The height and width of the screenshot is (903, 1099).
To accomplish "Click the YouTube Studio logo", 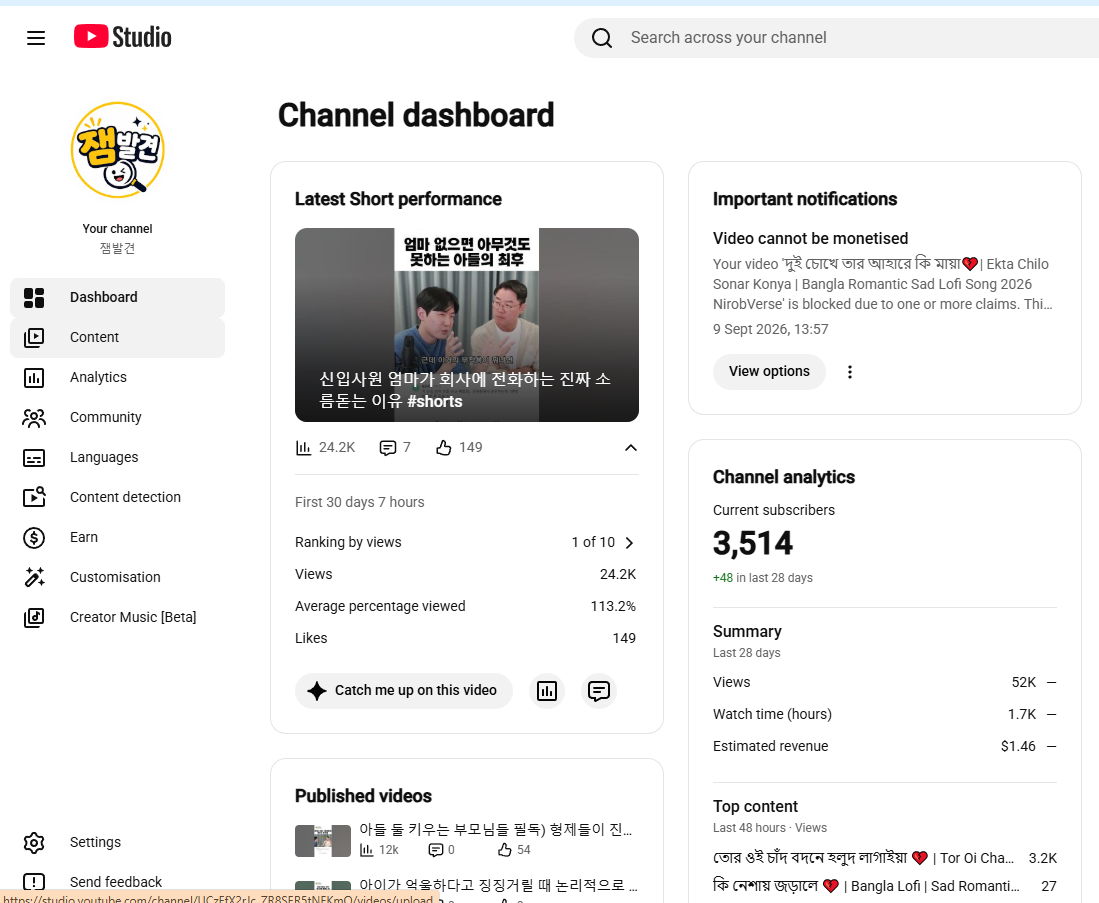I will point(123,36).
